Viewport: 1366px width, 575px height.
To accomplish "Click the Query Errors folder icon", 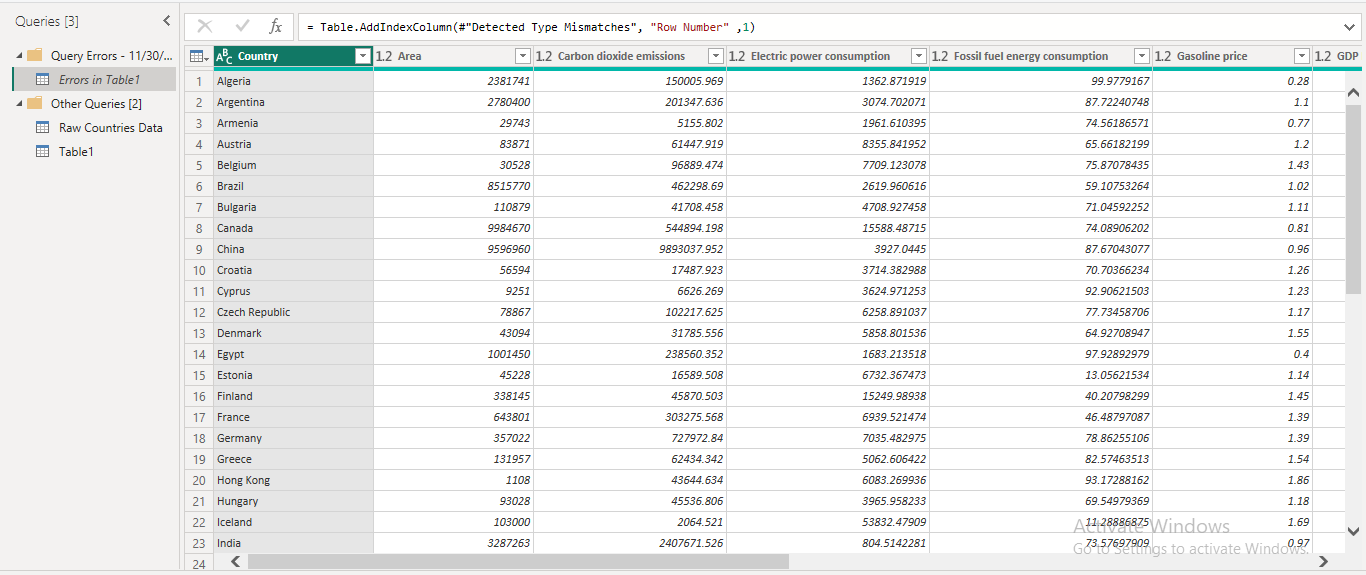I will pyautogui.click(x=35, y=56).
